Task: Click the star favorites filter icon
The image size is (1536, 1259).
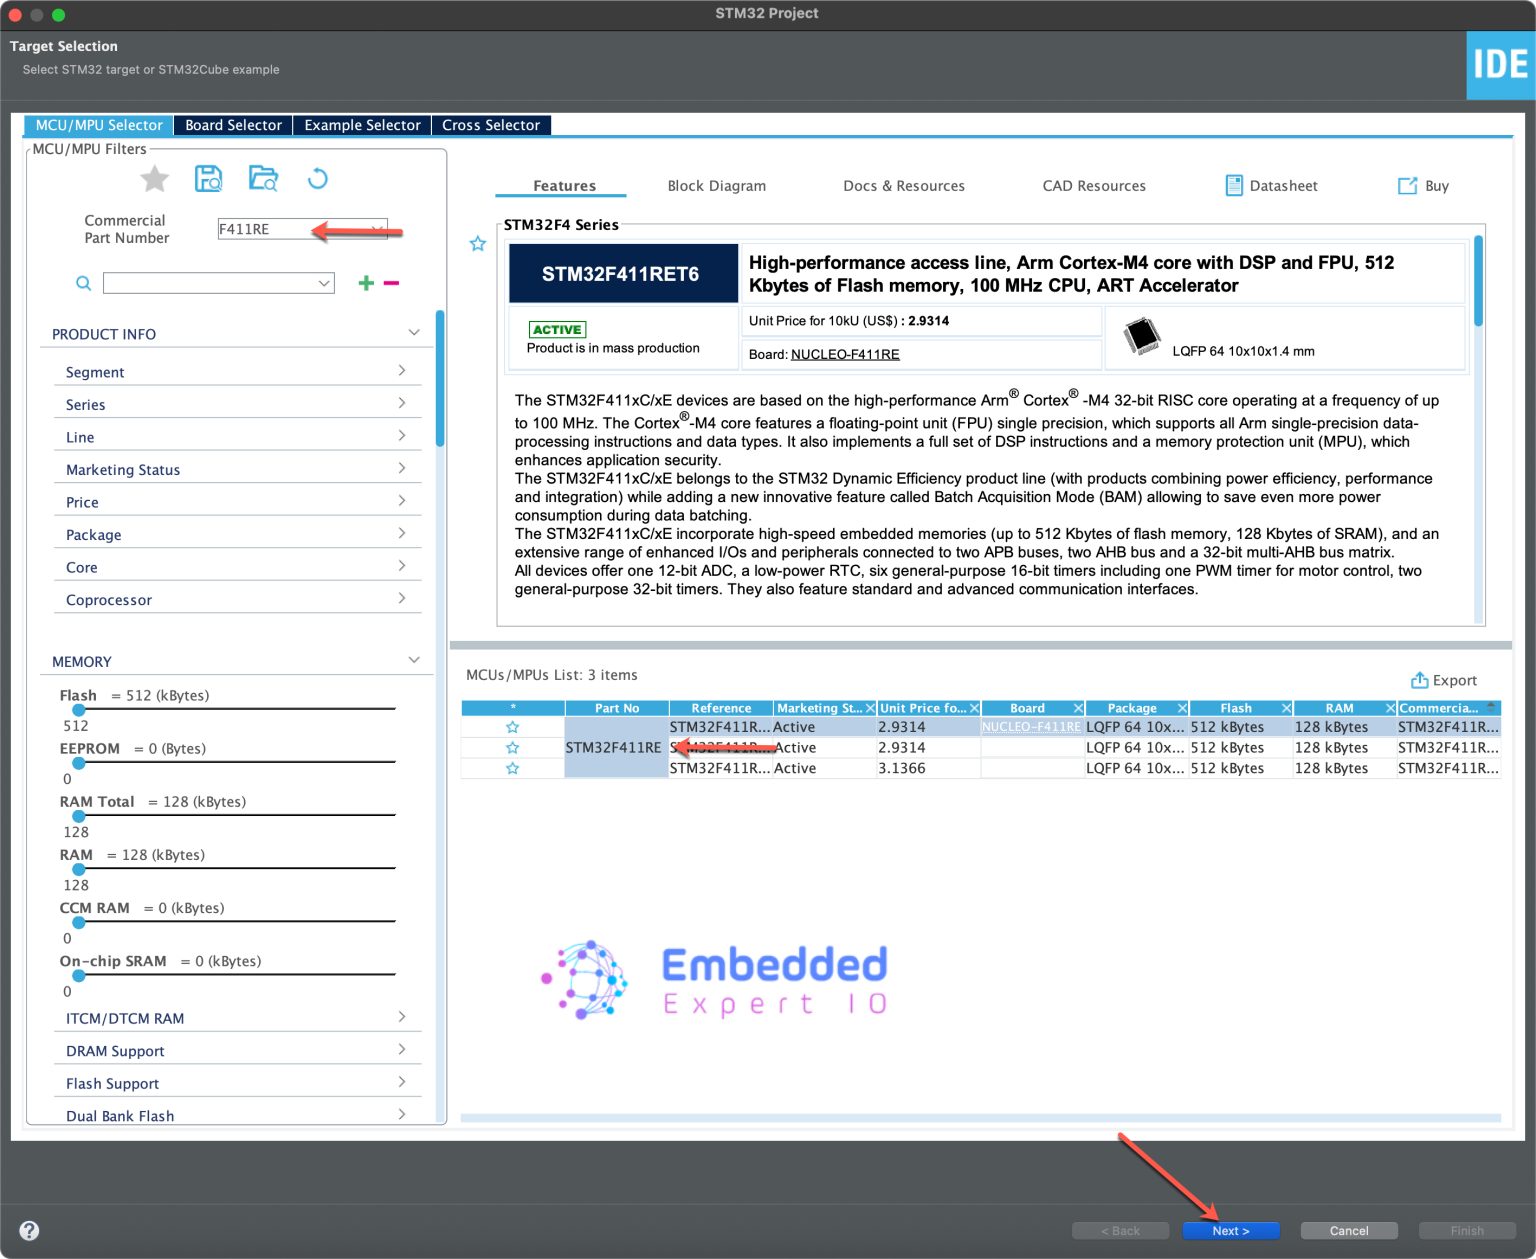Action: 154,178
